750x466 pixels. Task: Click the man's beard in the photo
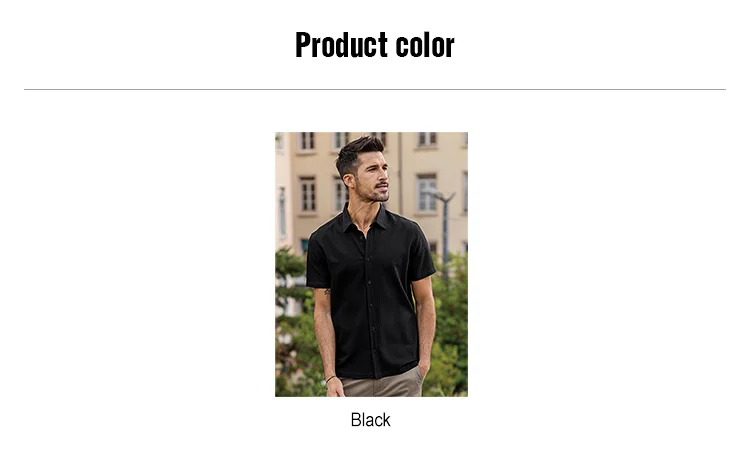click(375, 192)
